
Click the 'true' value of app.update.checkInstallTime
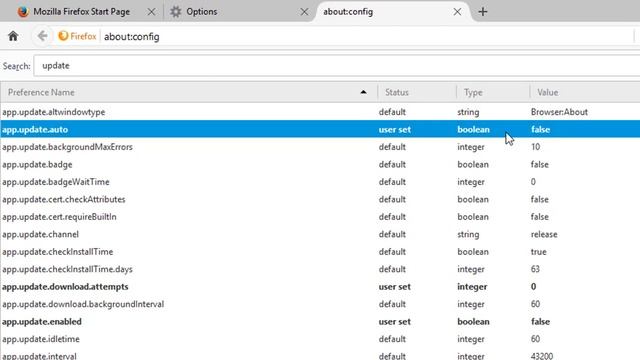(538, 252)
